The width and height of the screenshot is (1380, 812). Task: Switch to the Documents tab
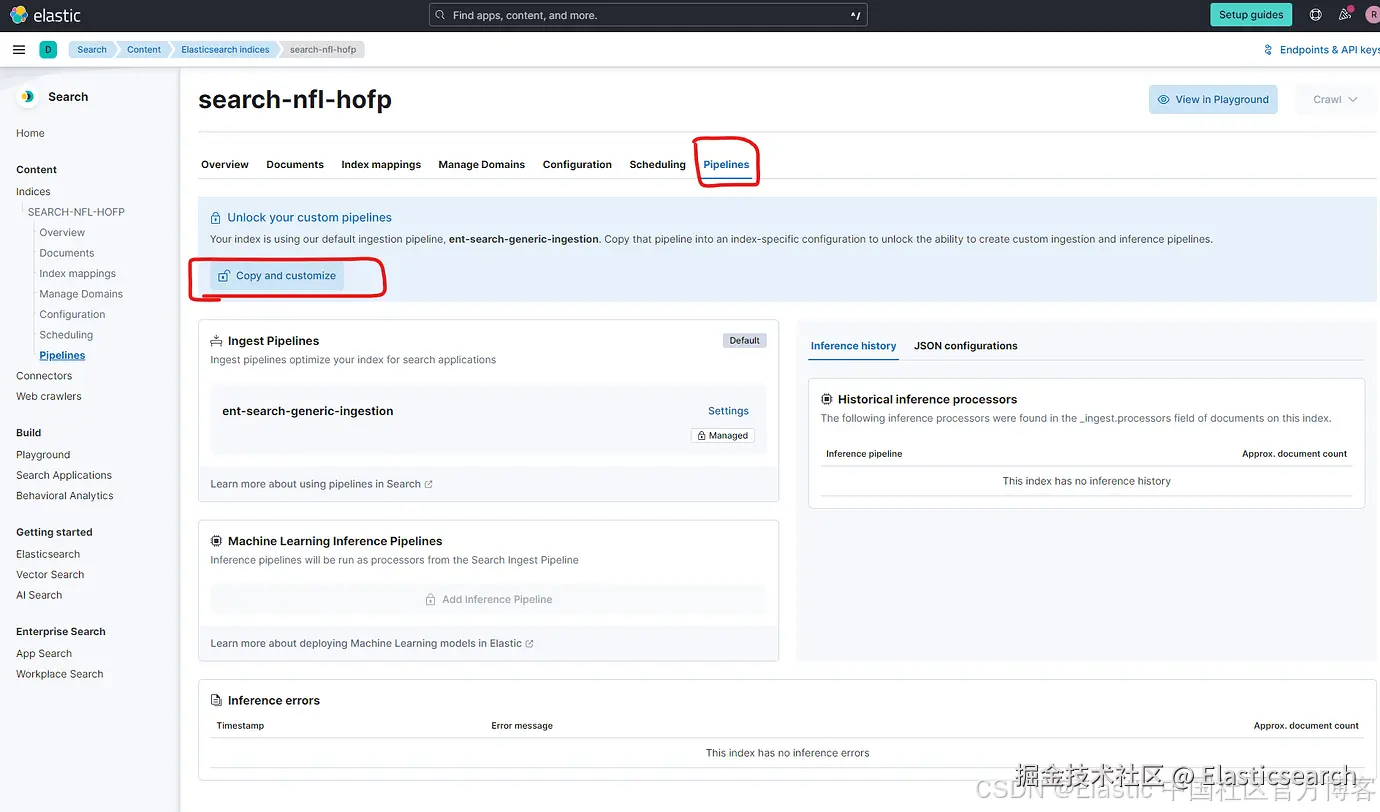pos(295,165)
